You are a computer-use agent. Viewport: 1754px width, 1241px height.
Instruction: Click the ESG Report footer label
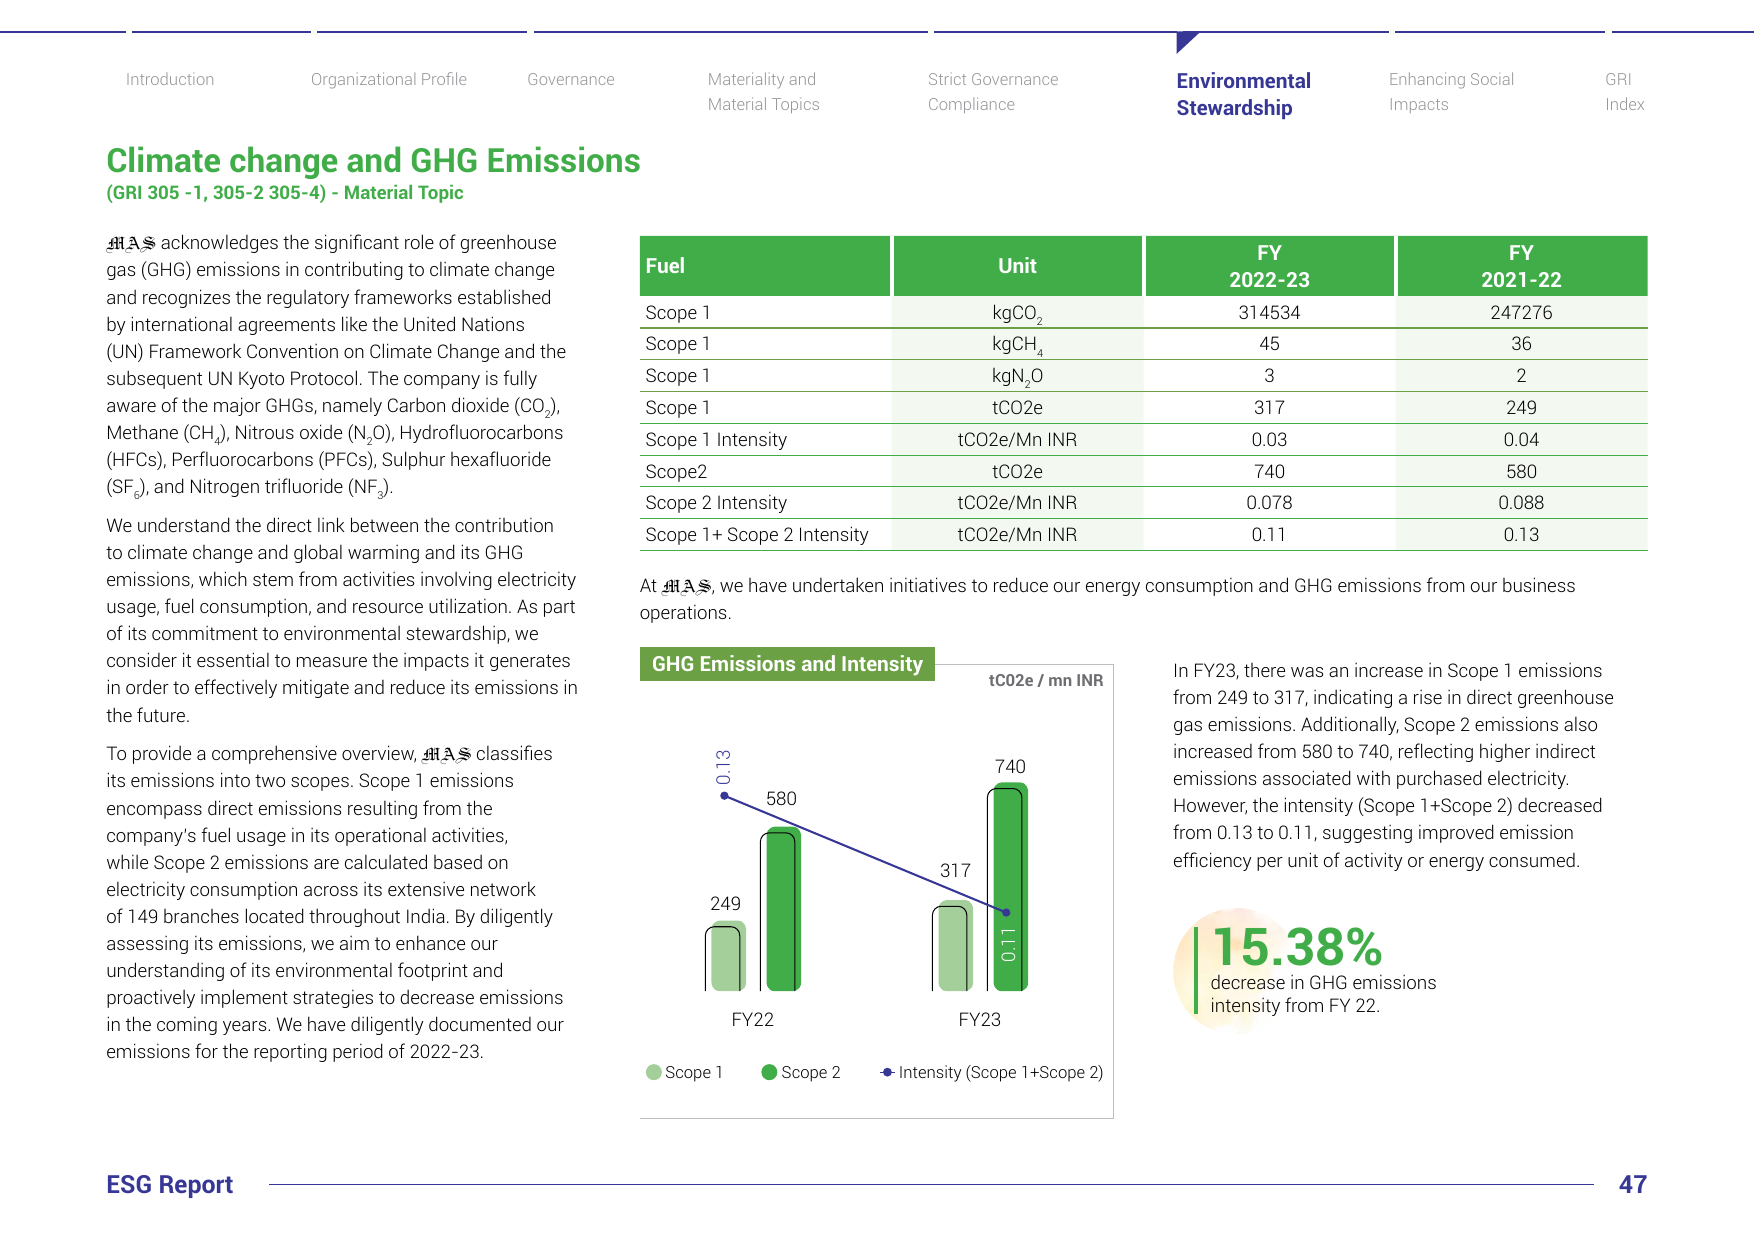point(169,1185)
